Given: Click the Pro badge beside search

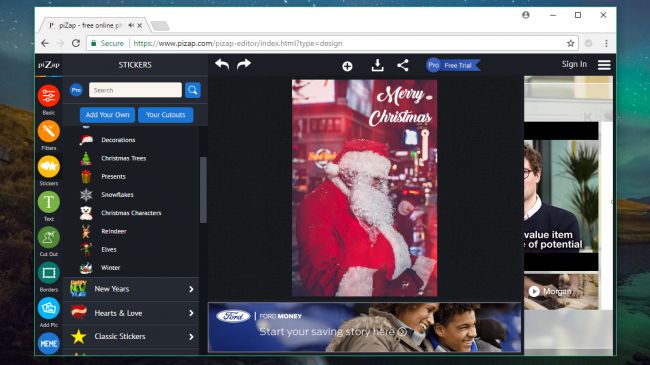Looking at the screenshot, I should tap(76, 90).
